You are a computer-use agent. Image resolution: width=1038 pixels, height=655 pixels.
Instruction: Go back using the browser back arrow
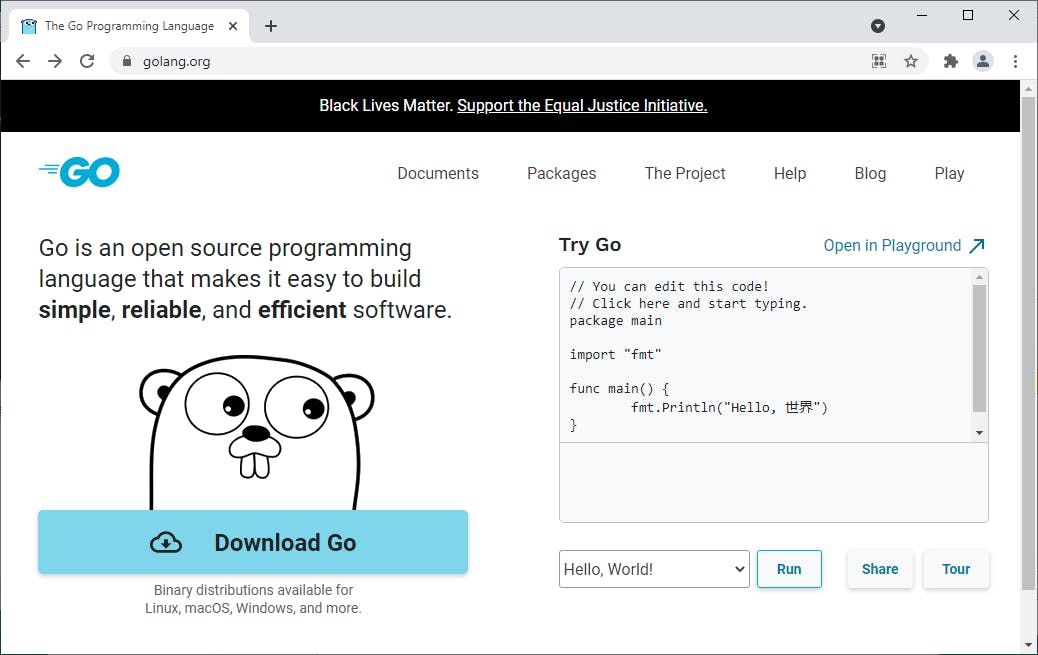tap(23, 62)
